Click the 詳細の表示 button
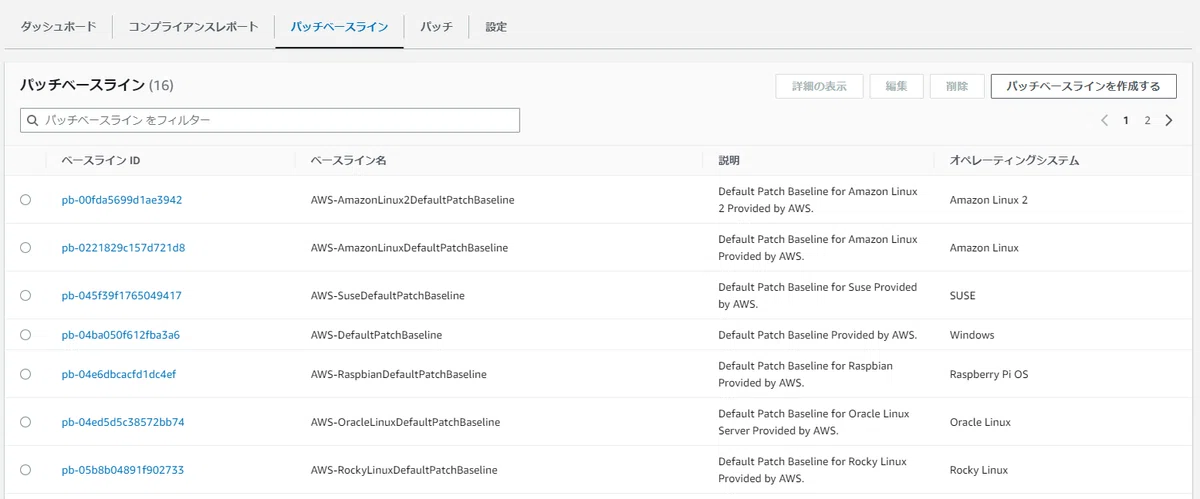Screen dimensions: 1200x499 click(x=819, y=86)
